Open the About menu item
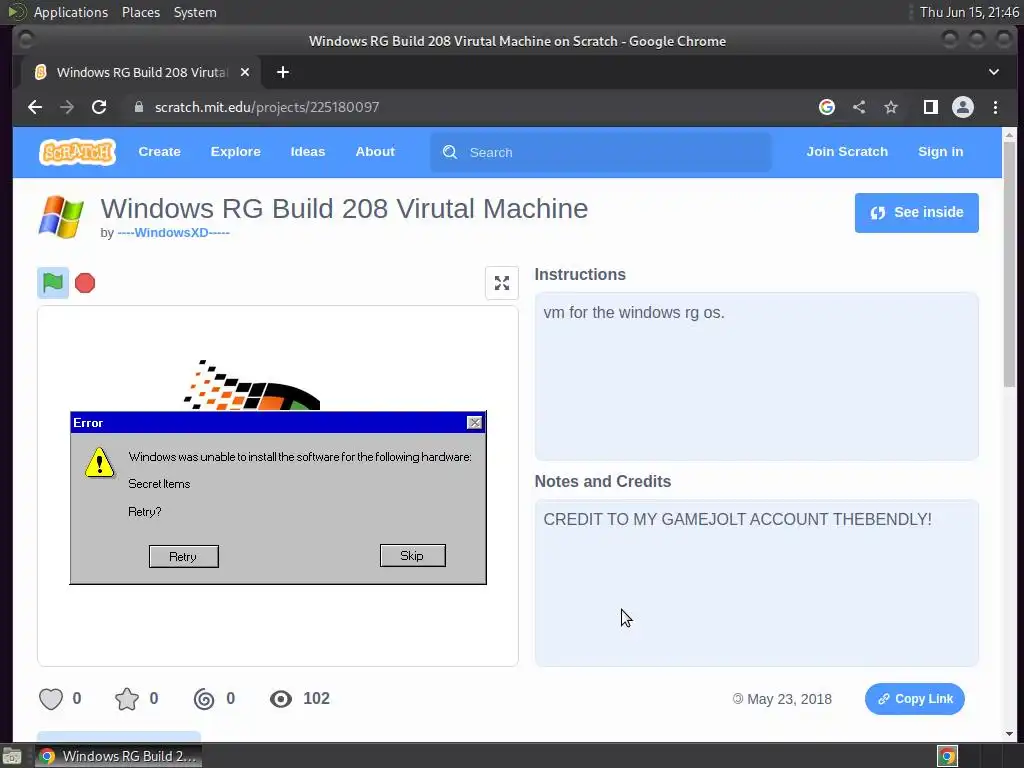The image size is (1024, 768). pyautogui.click(x=375, y=152)
